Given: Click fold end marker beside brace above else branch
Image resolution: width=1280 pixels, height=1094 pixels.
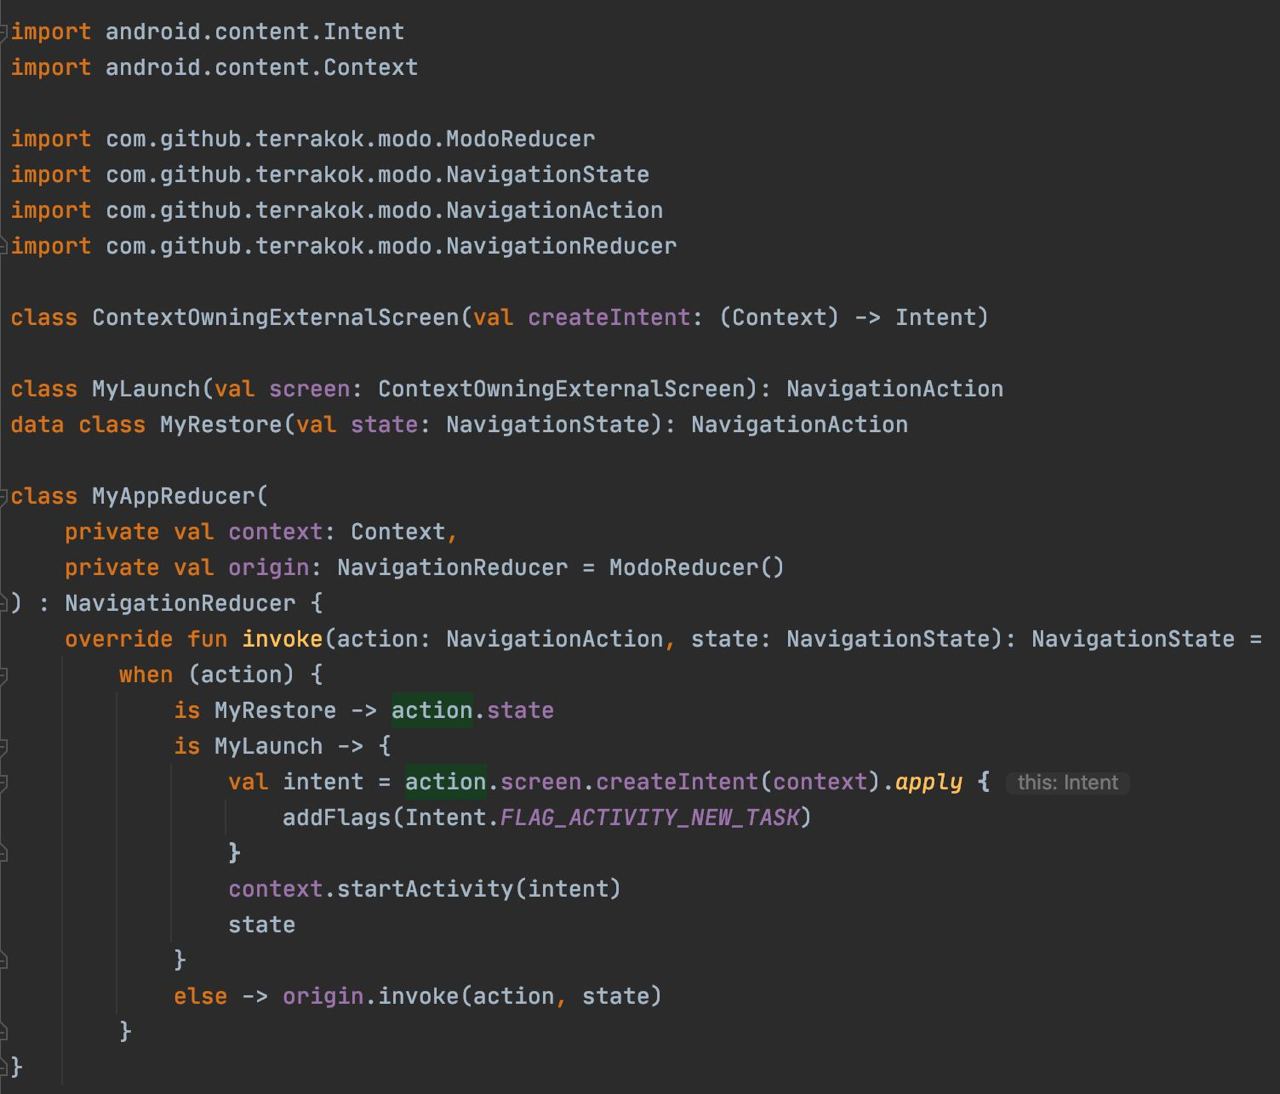Looking at the screenshot, I should tap(4, 960).
